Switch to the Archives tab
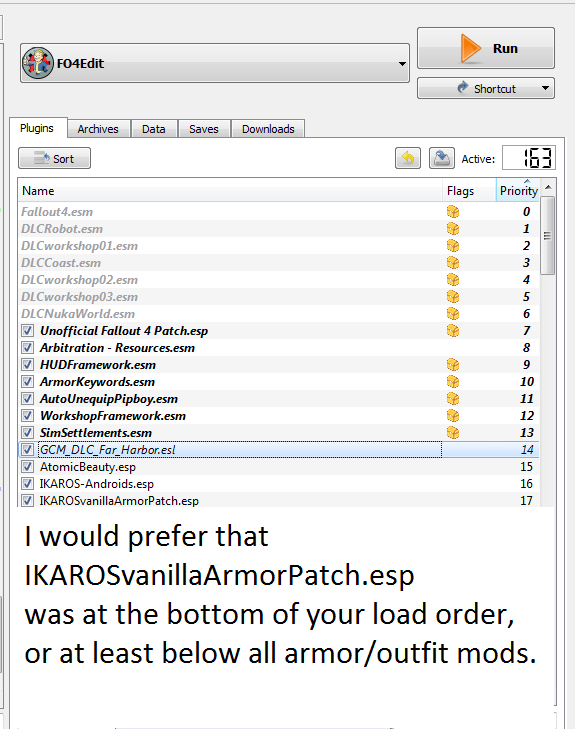 tap(98, 129)
